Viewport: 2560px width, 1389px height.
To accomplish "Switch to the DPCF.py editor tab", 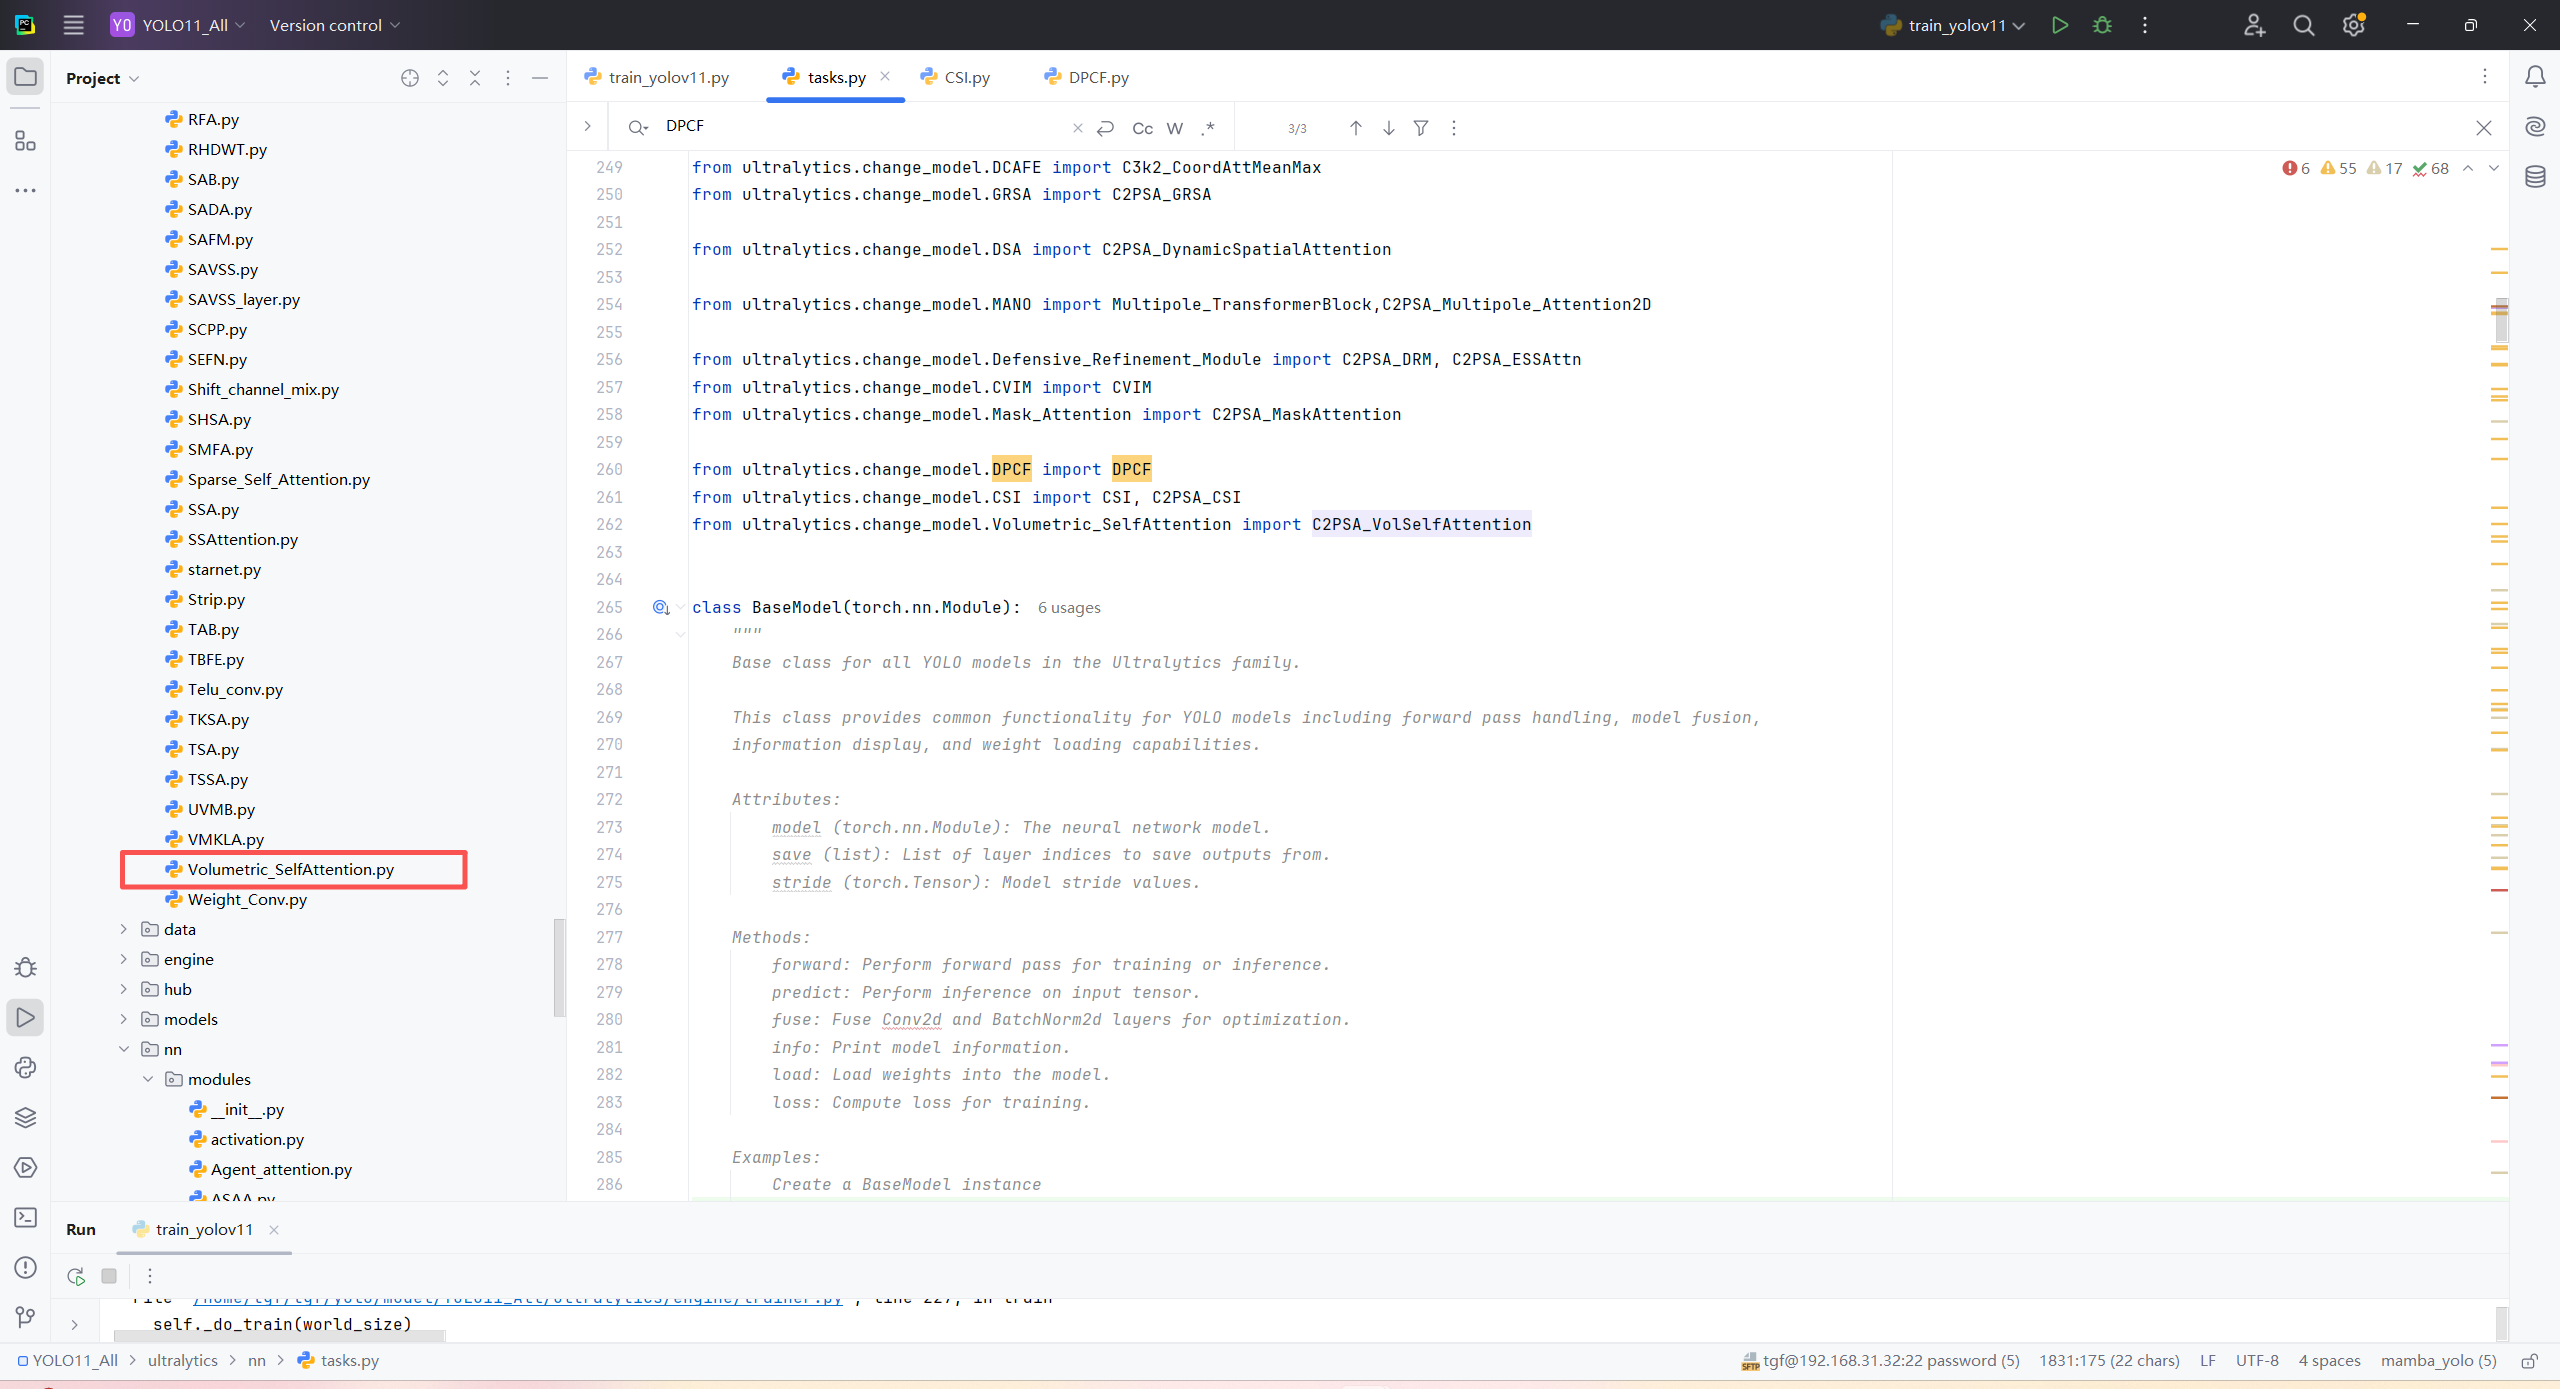I will pos(1097,77).
